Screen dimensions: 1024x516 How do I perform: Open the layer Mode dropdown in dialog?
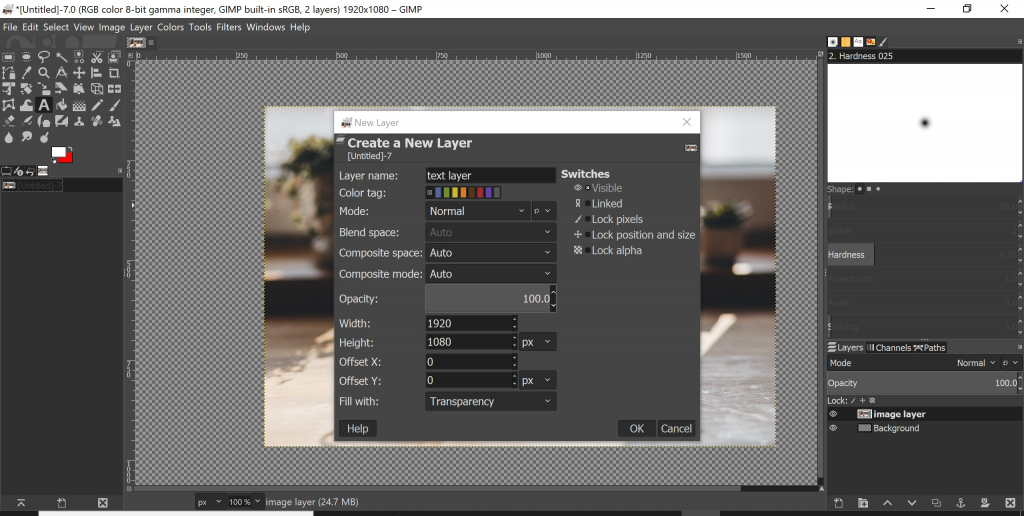[476, 211]
